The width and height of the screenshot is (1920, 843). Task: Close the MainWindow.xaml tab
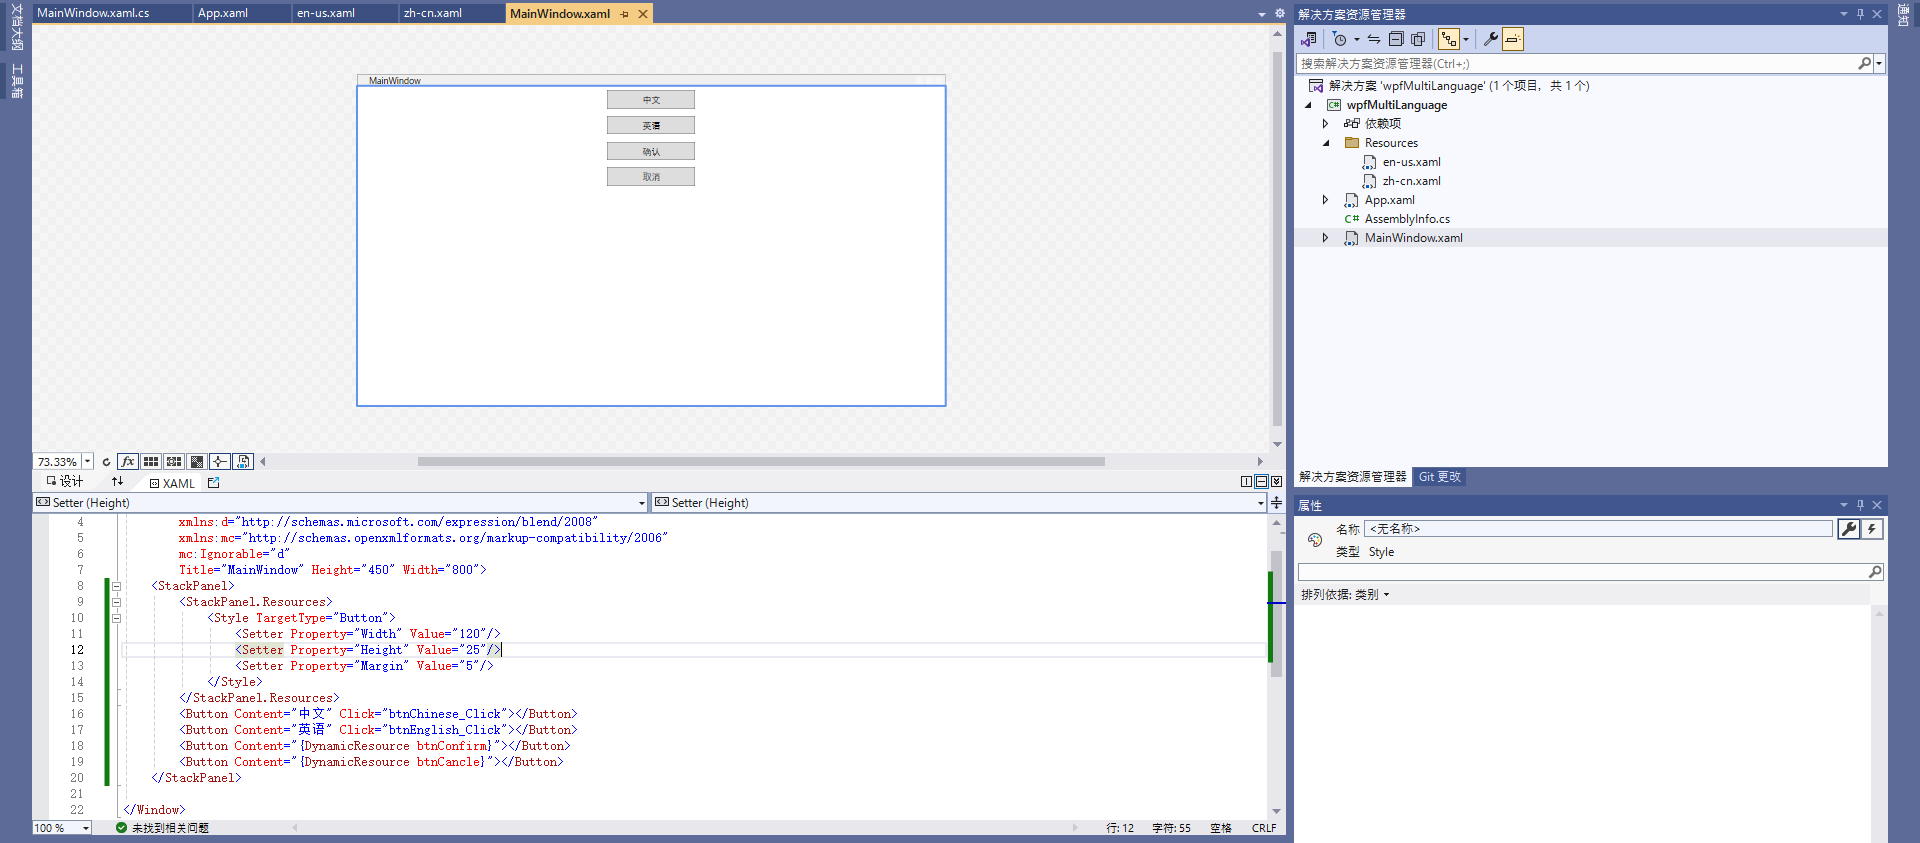(x=643, y=14)
